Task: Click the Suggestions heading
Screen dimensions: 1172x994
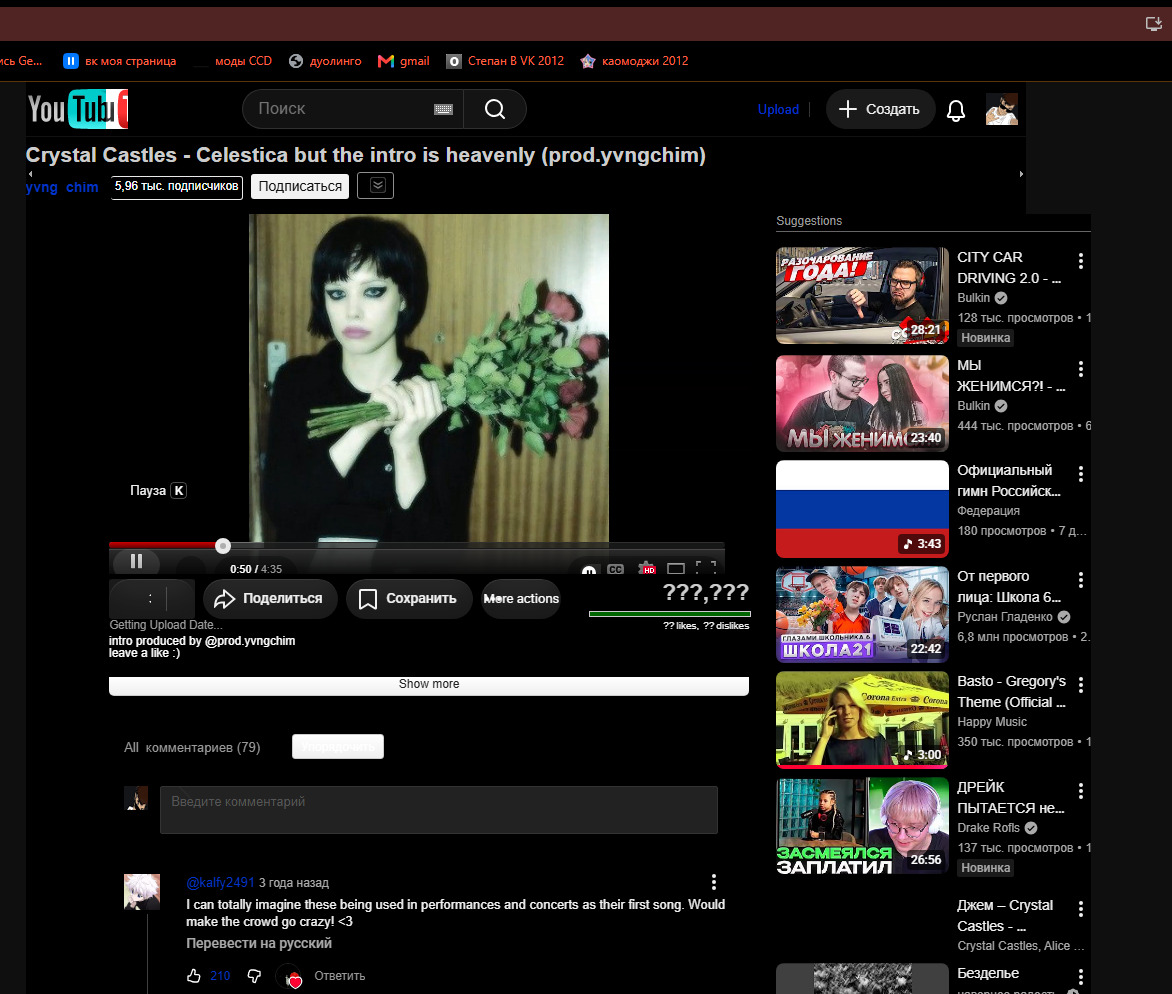Action: click(x=809, y=220)
